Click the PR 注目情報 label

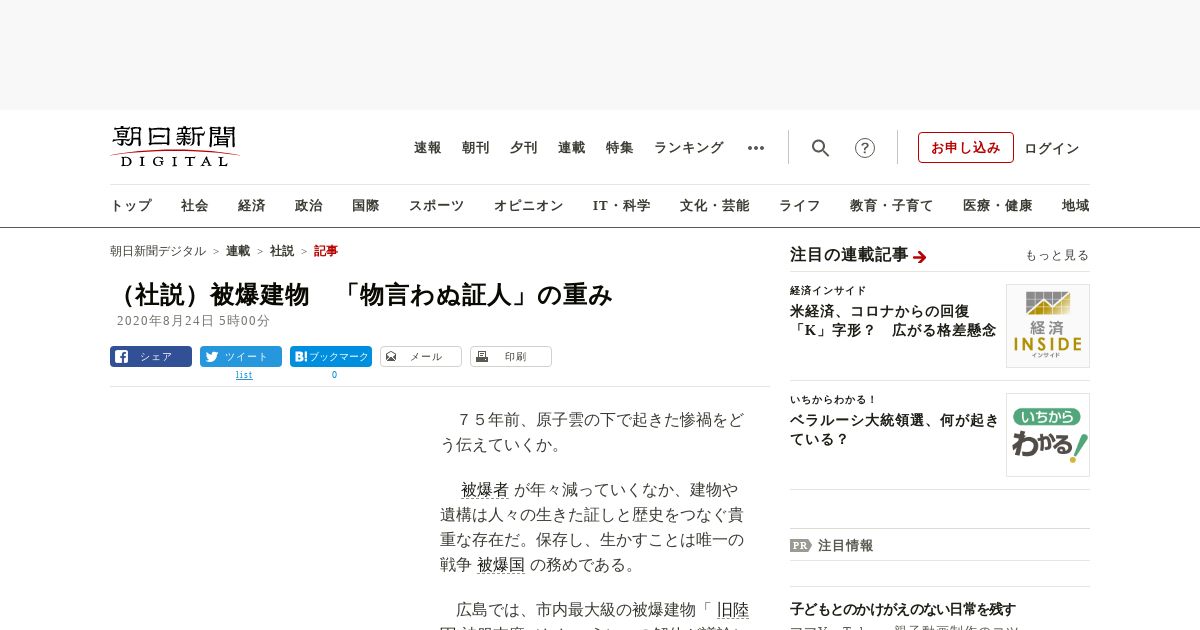pos(831,545)
